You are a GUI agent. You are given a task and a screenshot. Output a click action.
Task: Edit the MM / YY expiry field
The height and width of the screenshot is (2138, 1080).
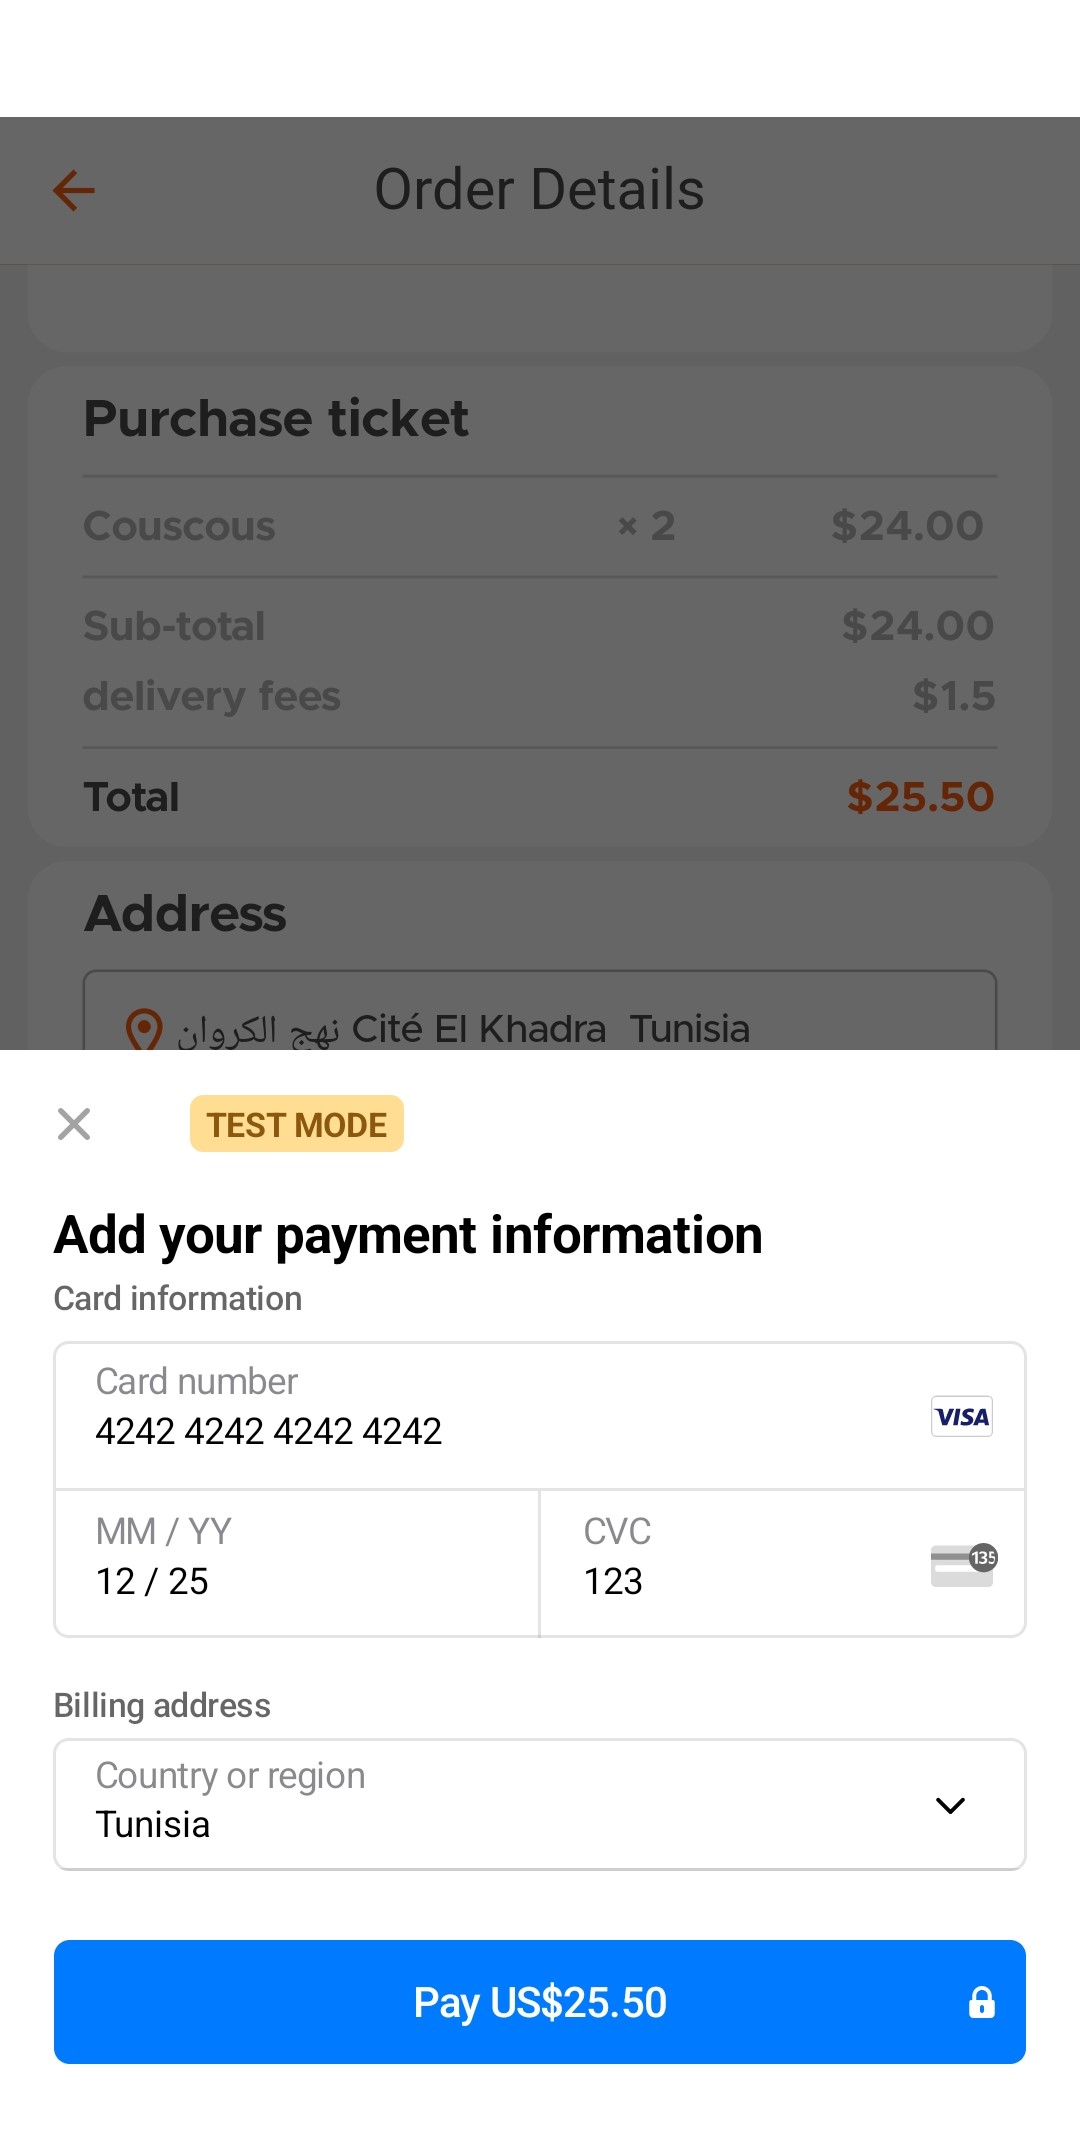(296, 1563)
